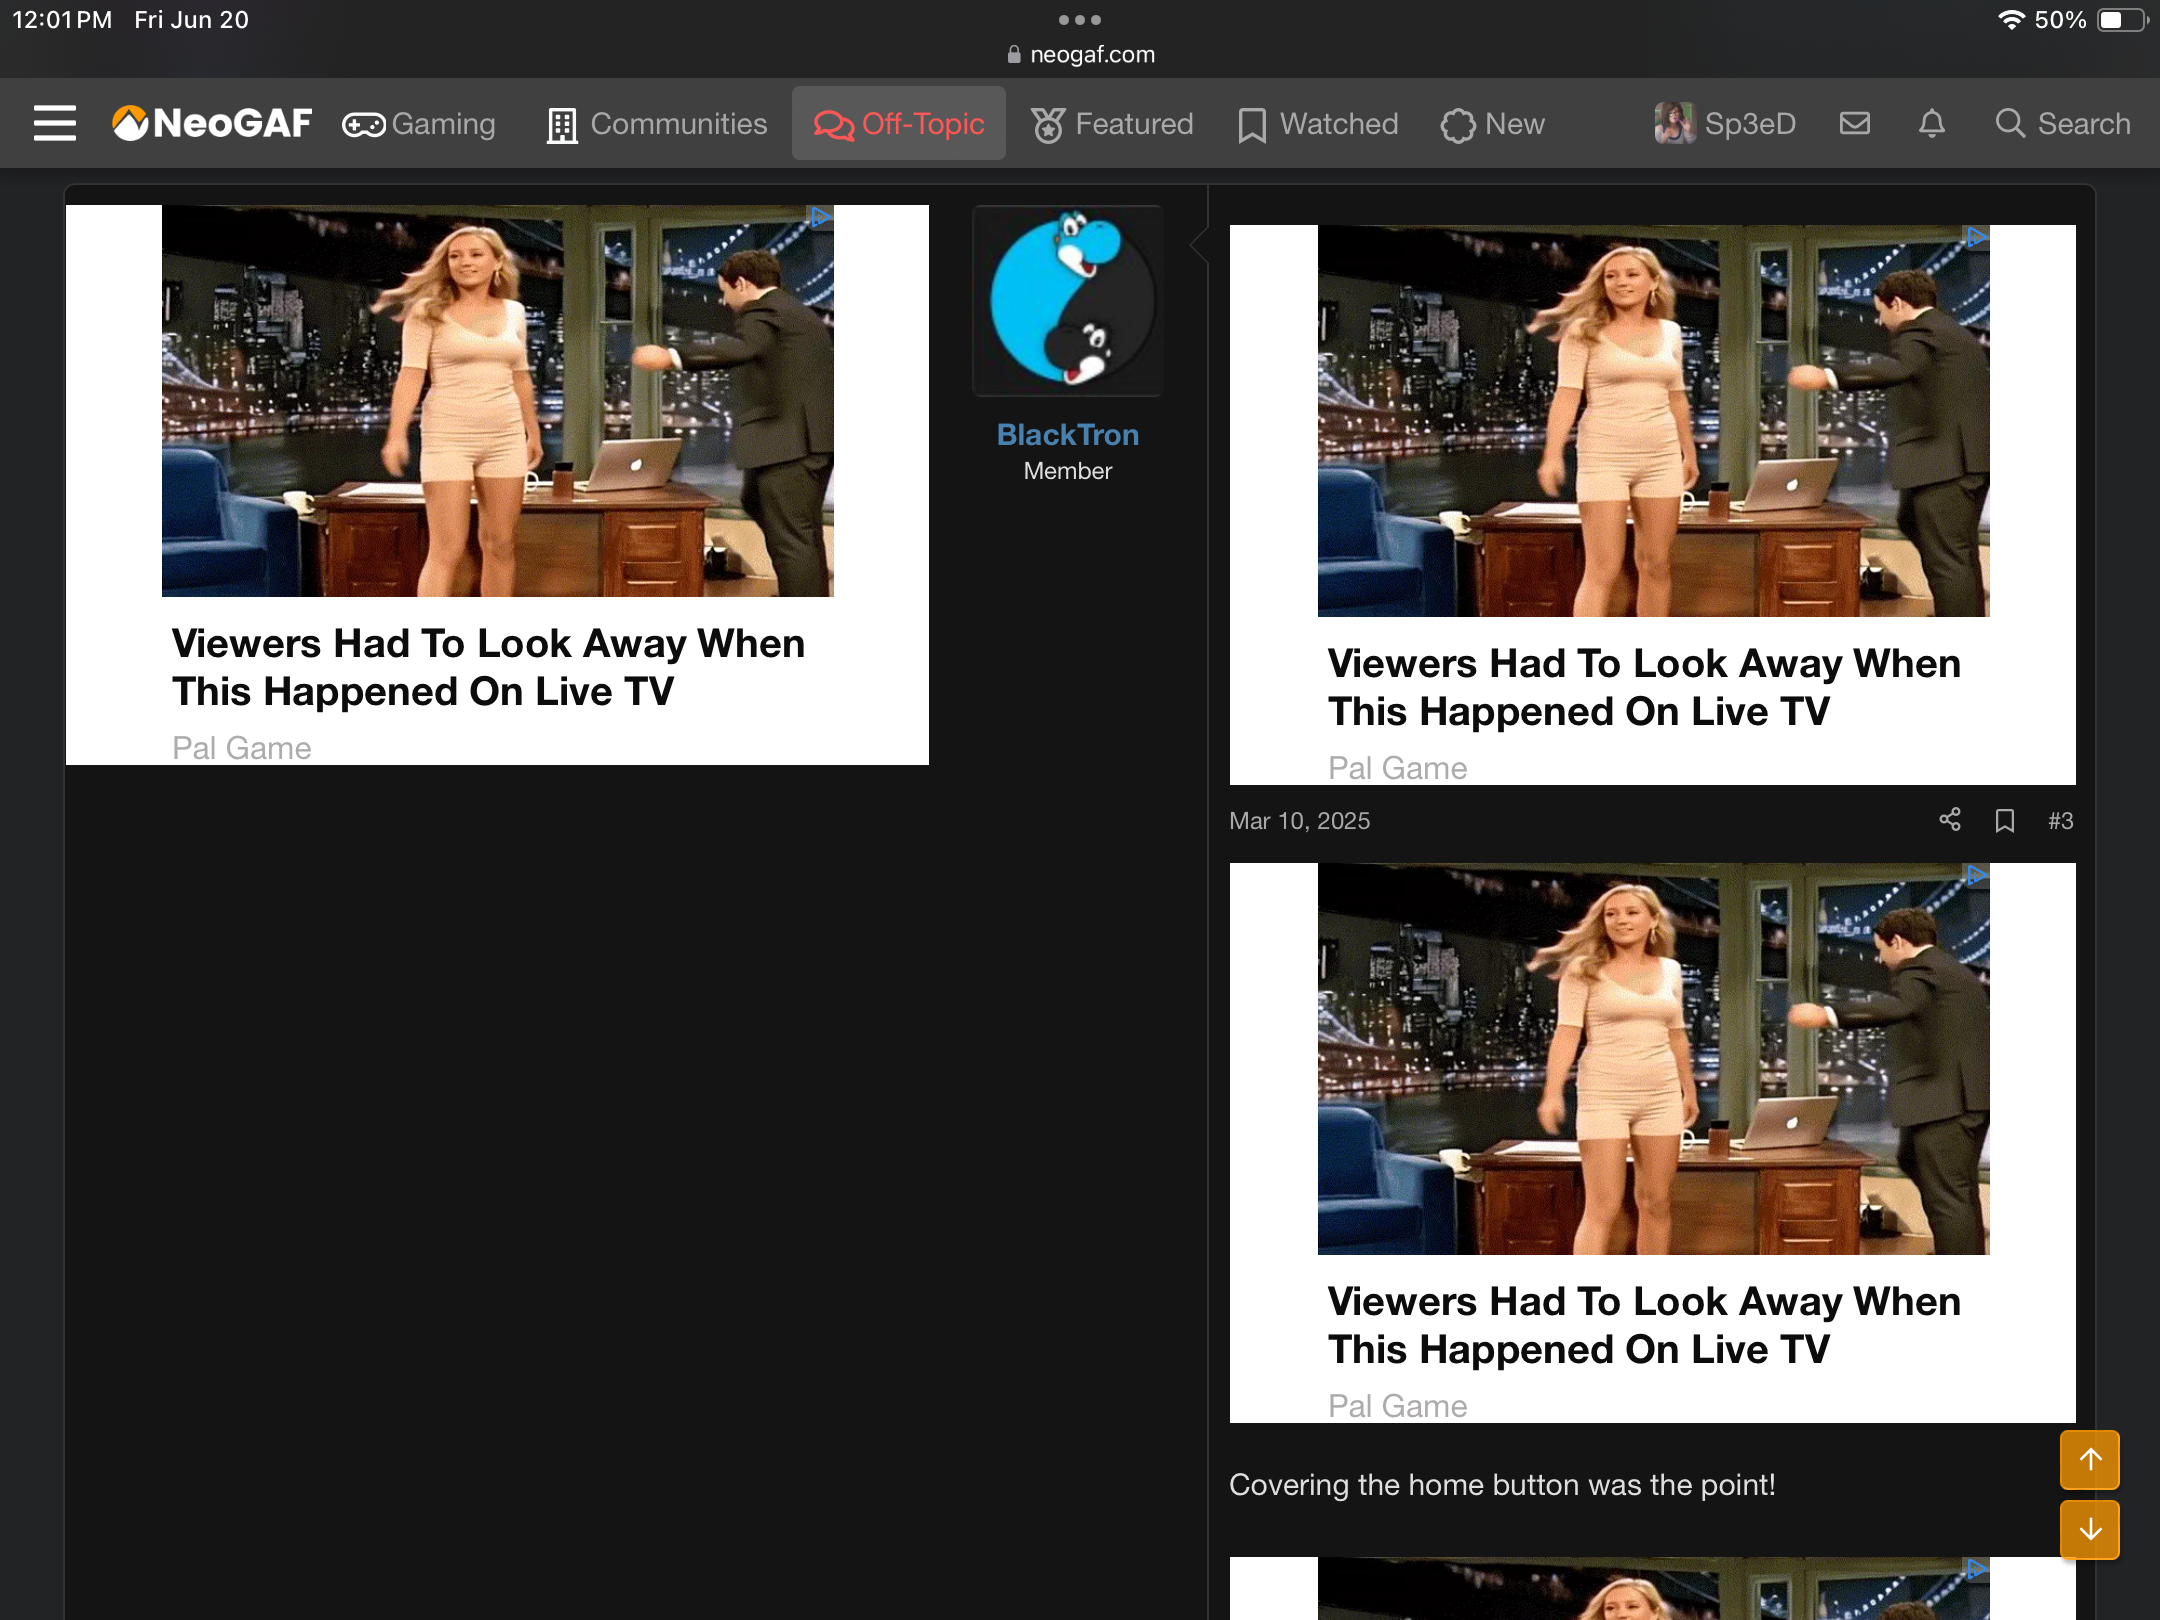The height and width of the screenshot is (1620, 2160).
Task: Open left ad headline about Live TV
Action: tap(488, 667)
